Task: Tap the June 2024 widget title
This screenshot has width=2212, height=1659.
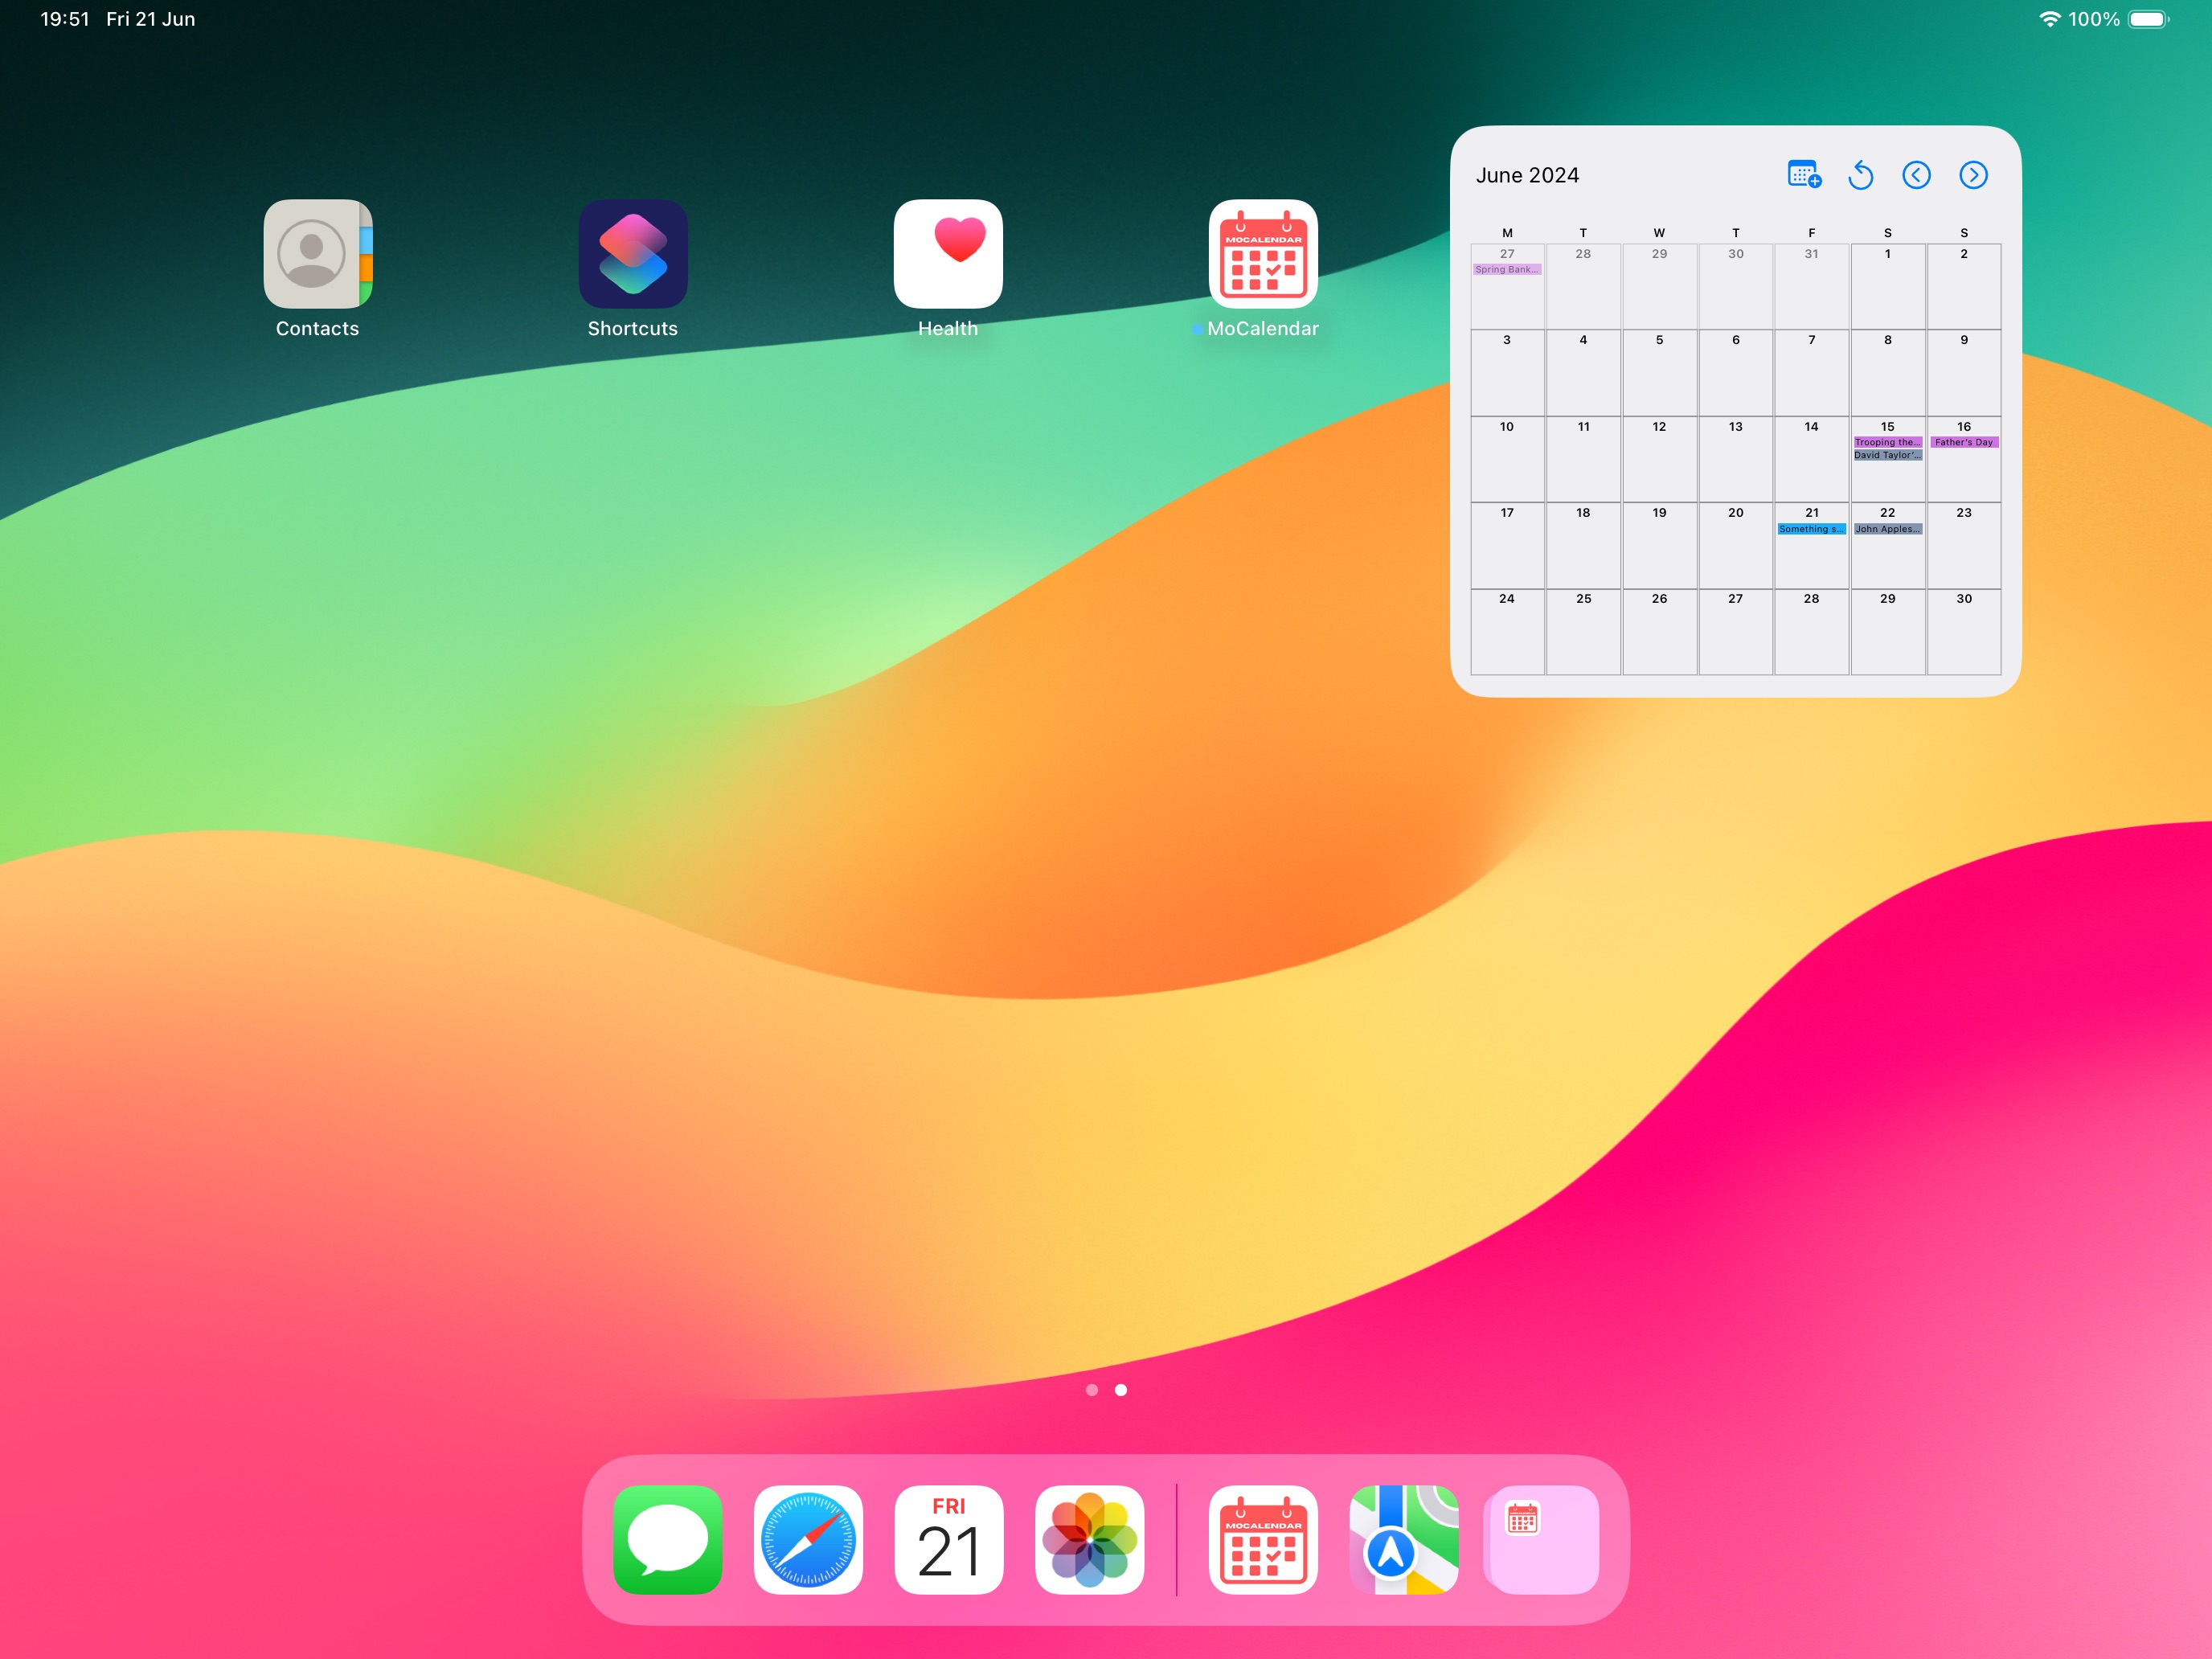Action: click(1527, 175)
